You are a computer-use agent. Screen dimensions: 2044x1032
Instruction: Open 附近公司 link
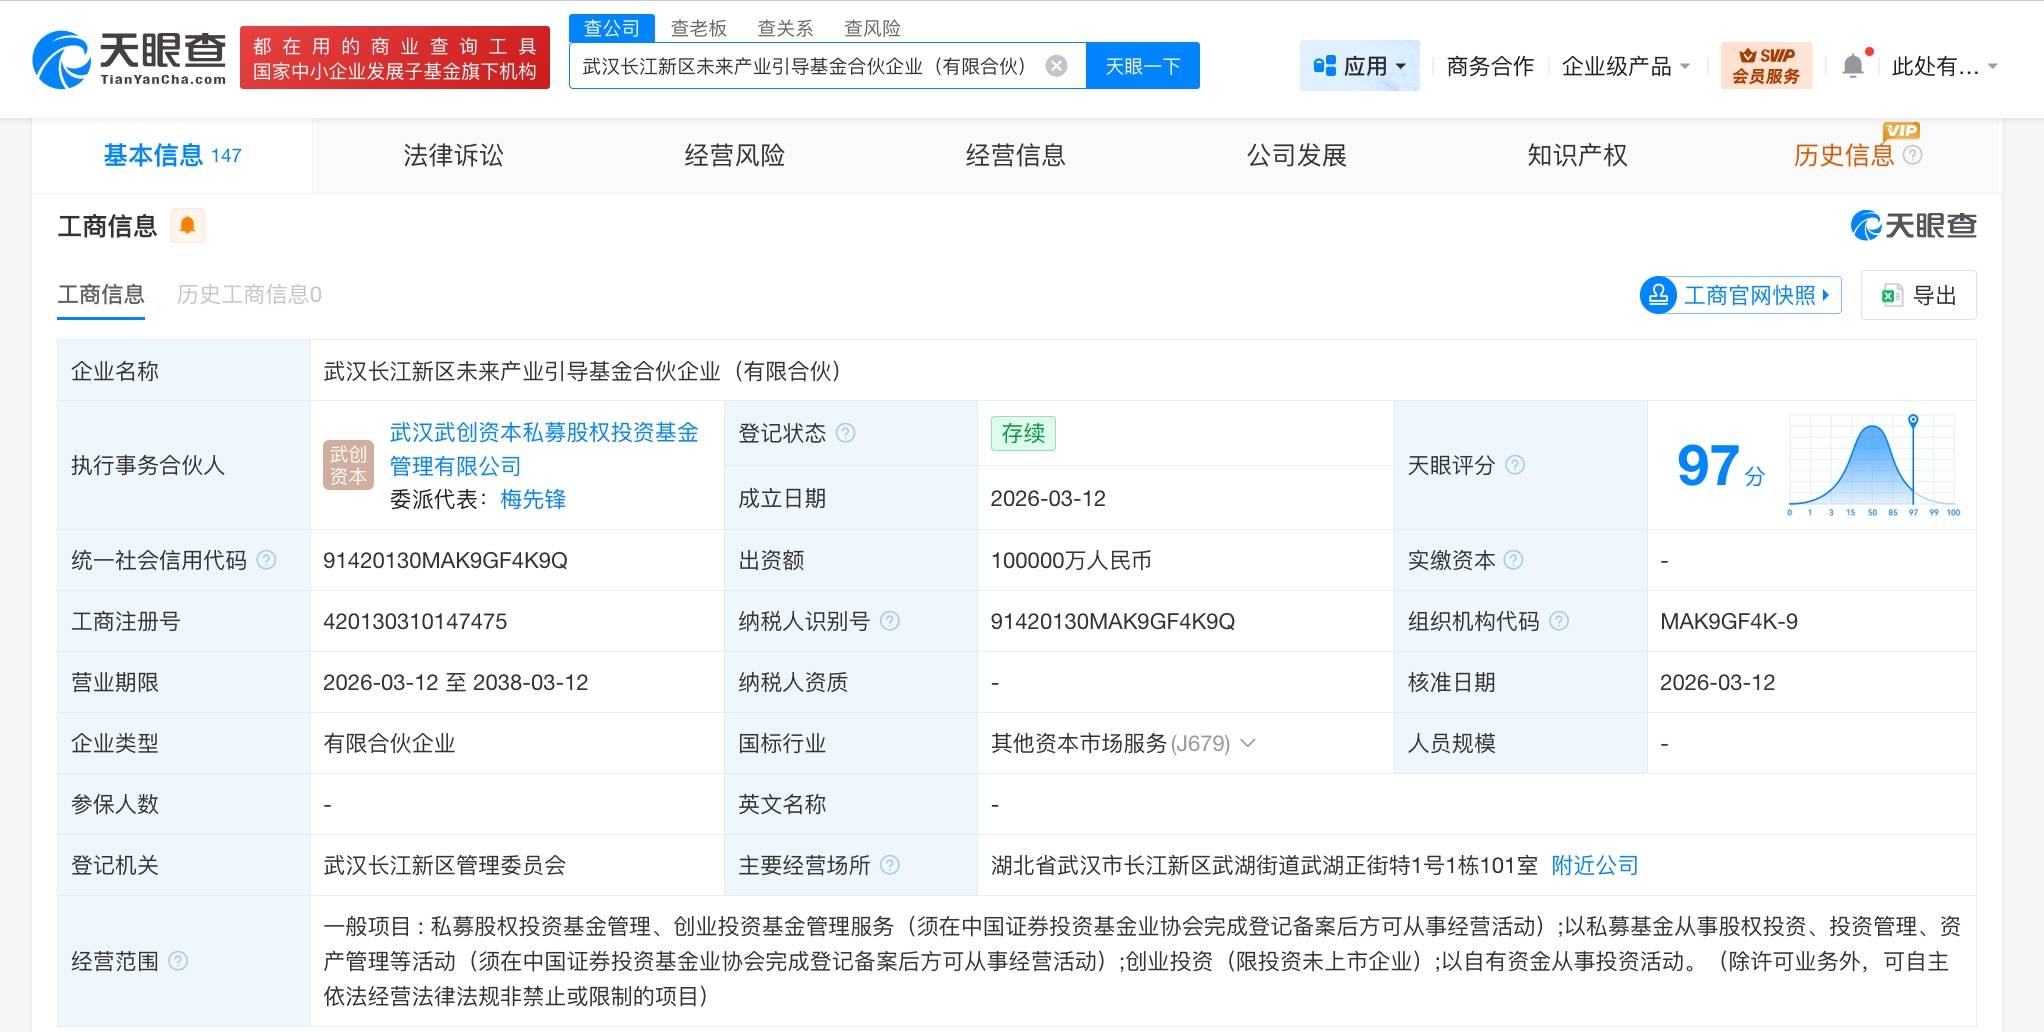coord(1594,865)
